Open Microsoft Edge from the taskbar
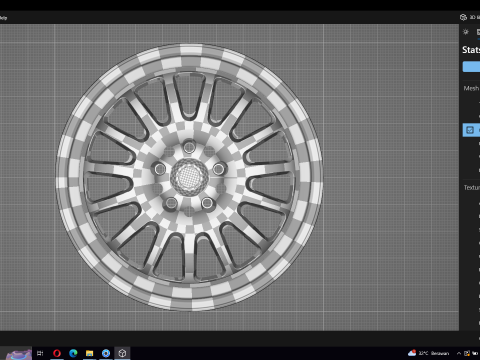Image resolution: width=480 pixels, height=360 pixels. tap(73, 353)
